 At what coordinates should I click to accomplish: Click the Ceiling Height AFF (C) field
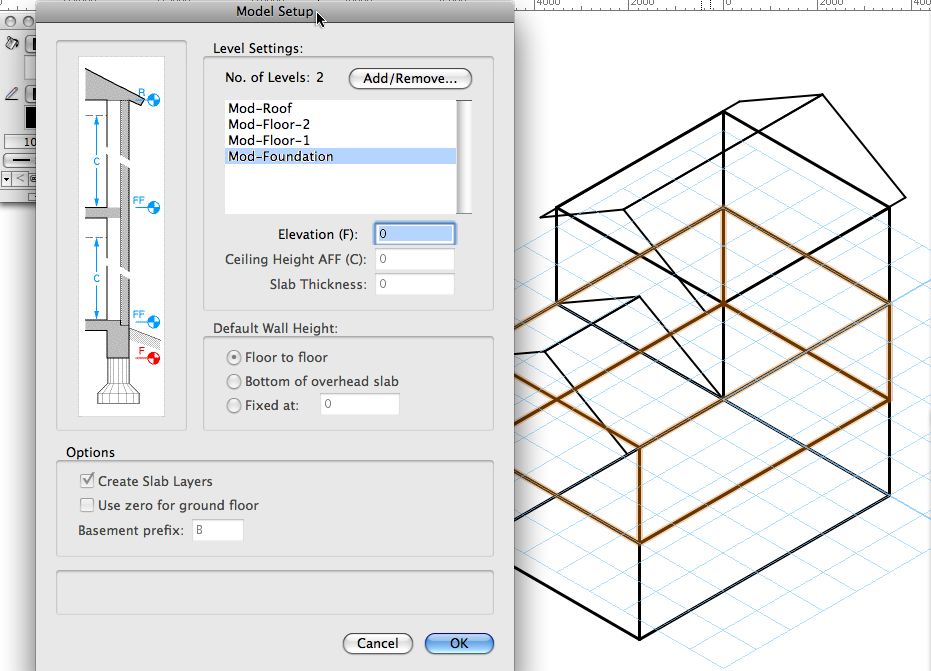(x=414, y=259)
